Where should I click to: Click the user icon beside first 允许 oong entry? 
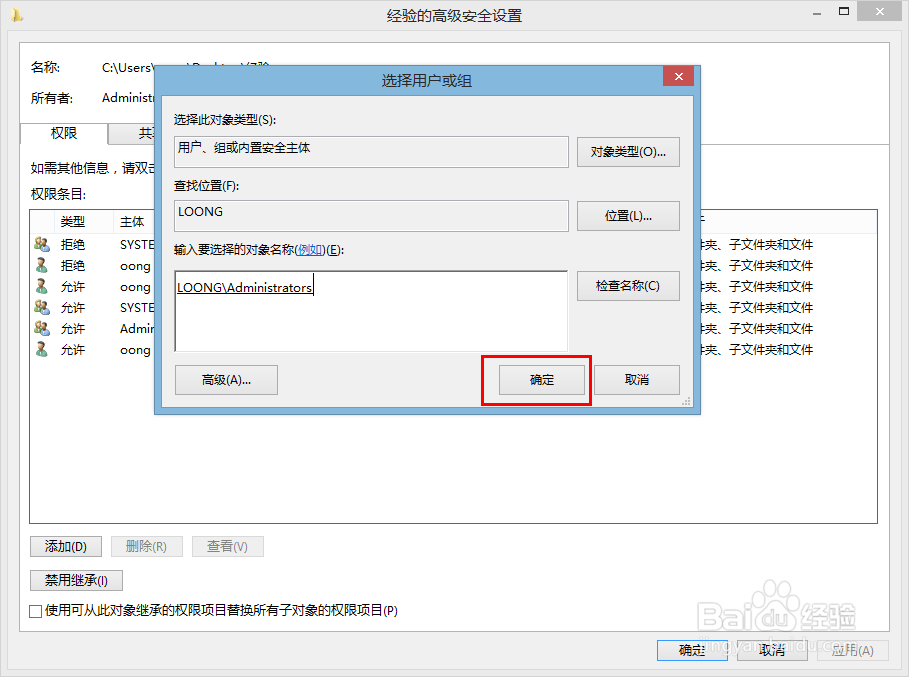point(40,286)
